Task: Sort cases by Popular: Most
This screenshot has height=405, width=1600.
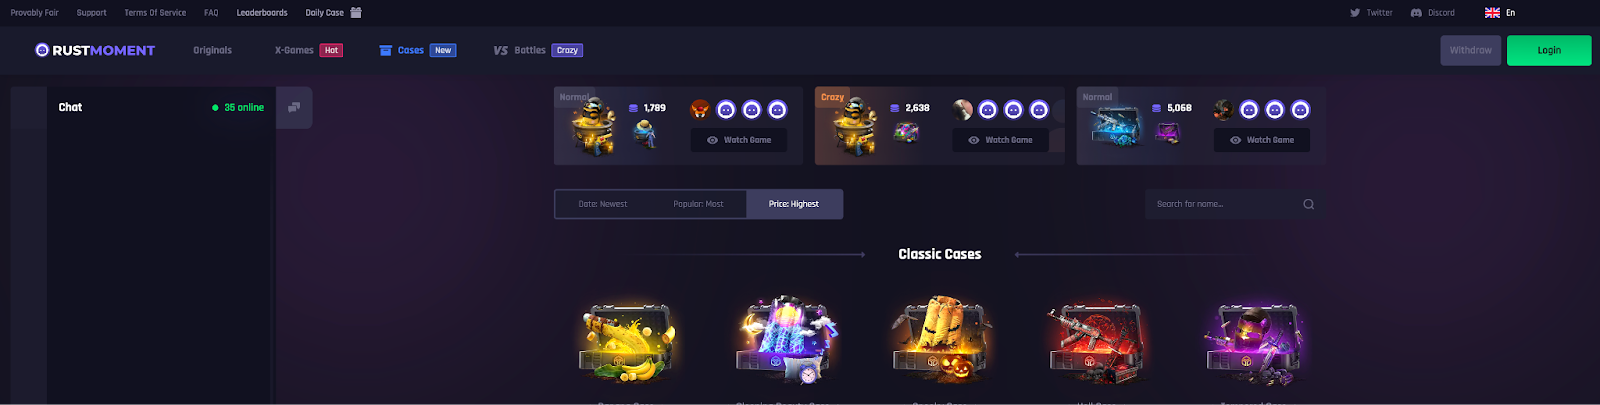Action: pyautogui.click(x=698, y=204)
